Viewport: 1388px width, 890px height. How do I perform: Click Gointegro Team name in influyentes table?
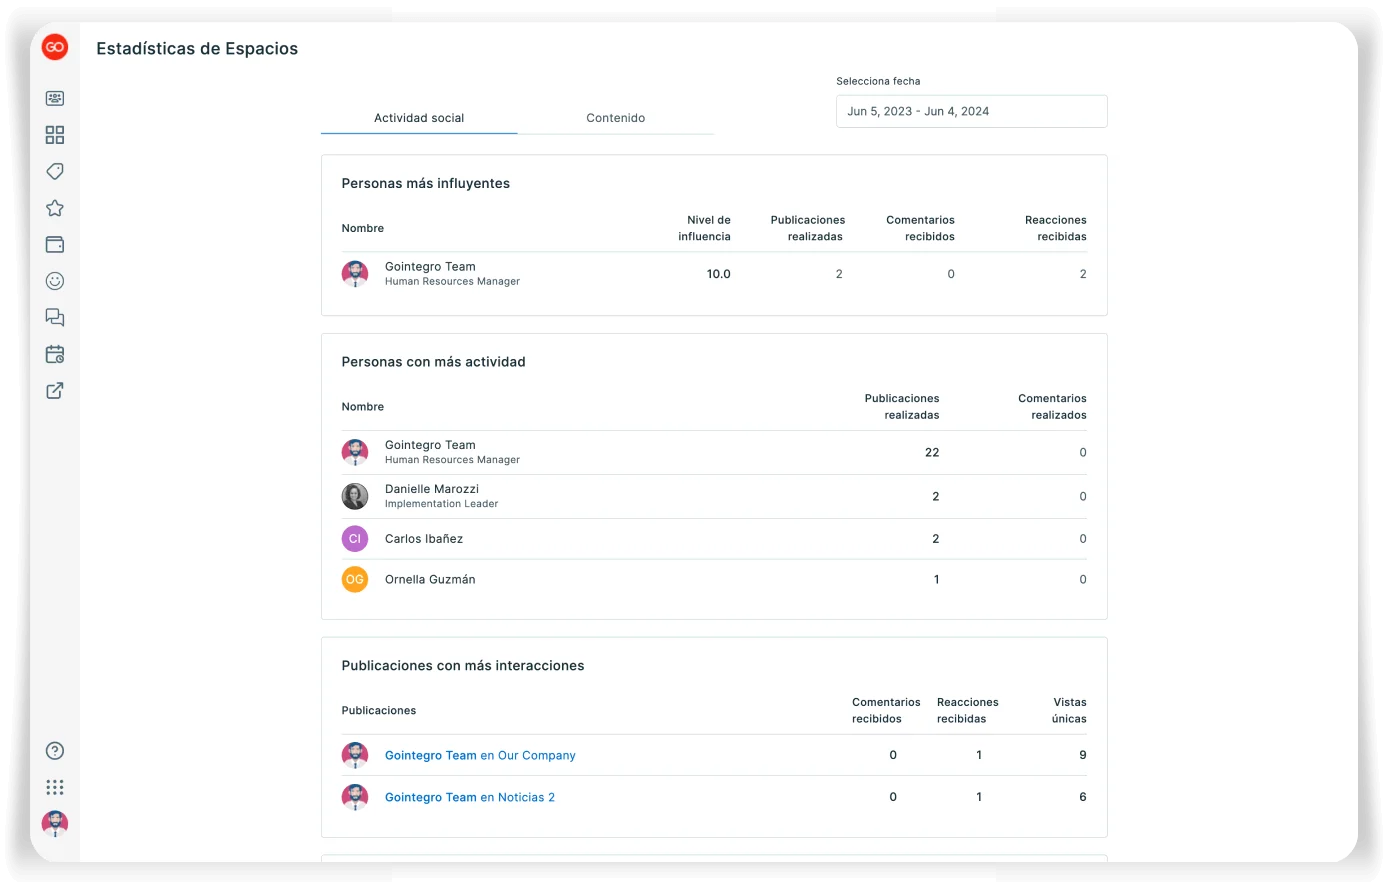430,267
